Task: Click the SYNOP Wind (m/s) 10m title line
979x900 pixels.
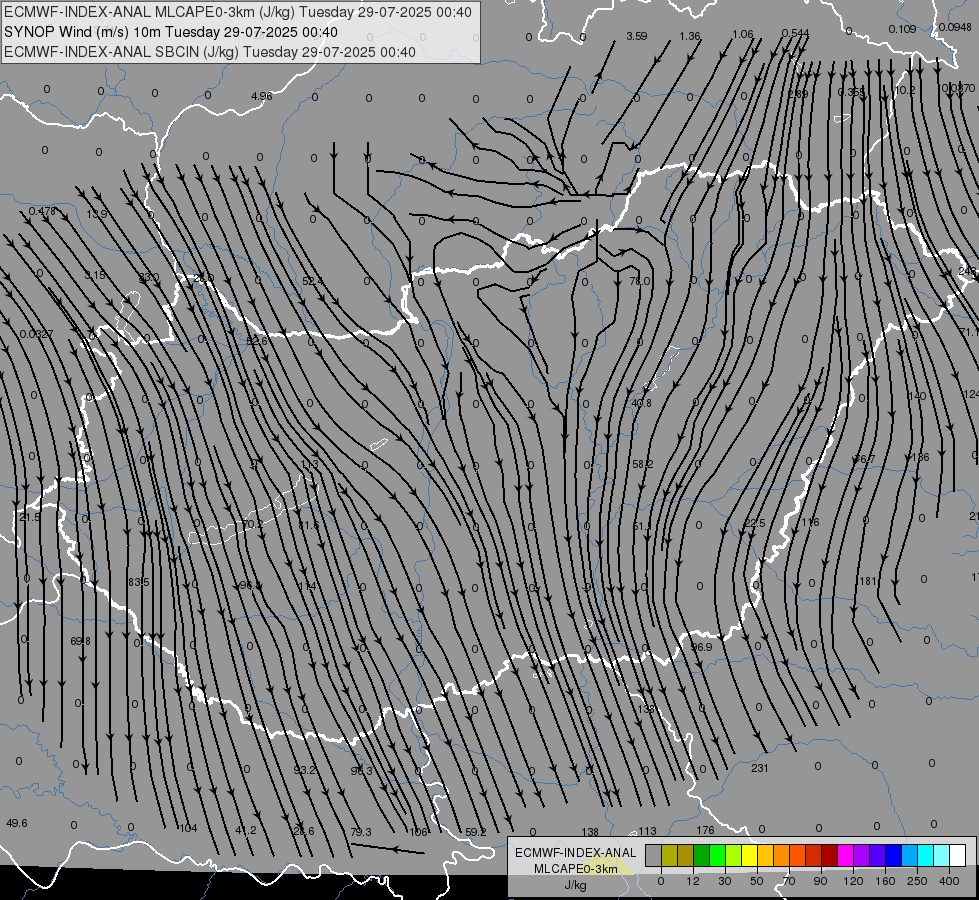Action: [x=170, y=32]
